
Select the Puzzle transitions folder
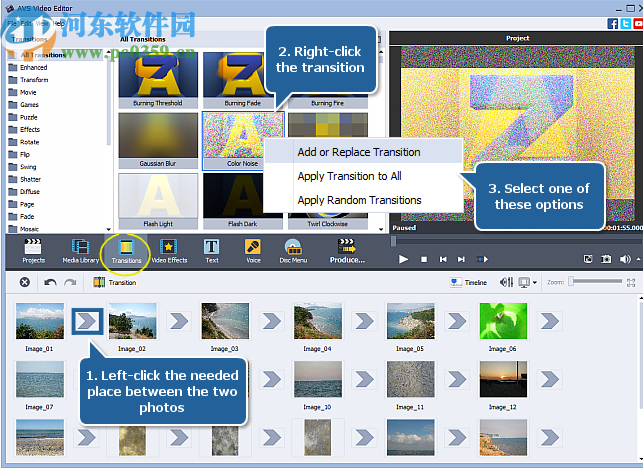pos(29,117)
